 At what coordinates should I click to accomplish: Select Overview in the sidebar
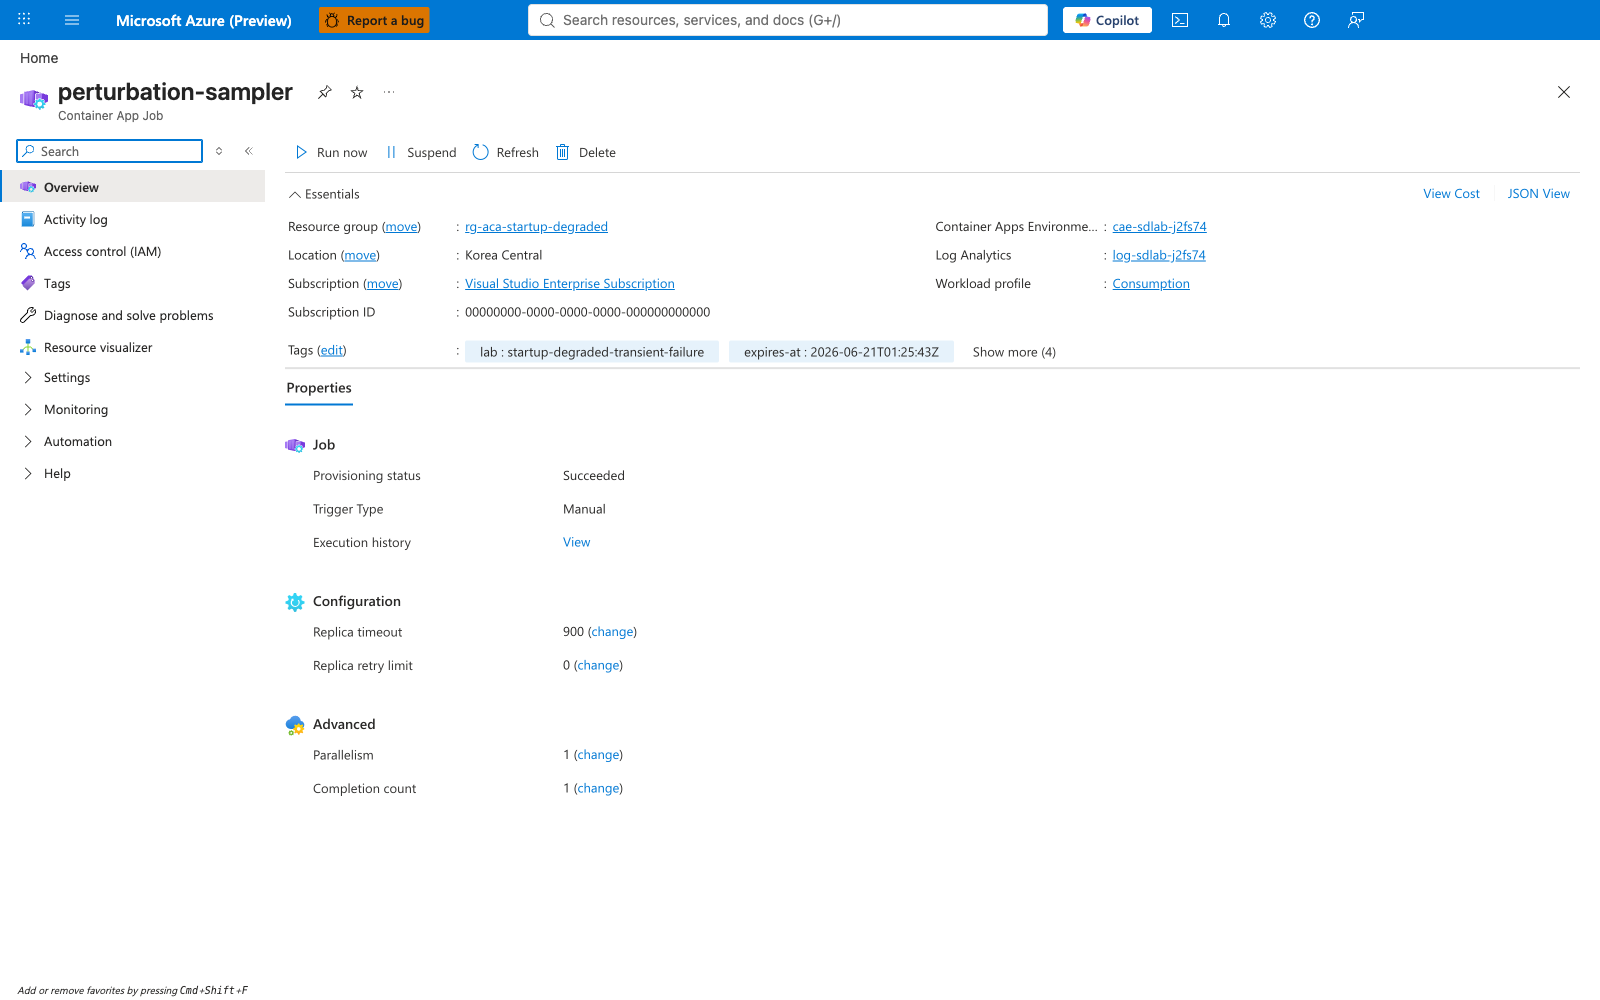tap(133, 187)
